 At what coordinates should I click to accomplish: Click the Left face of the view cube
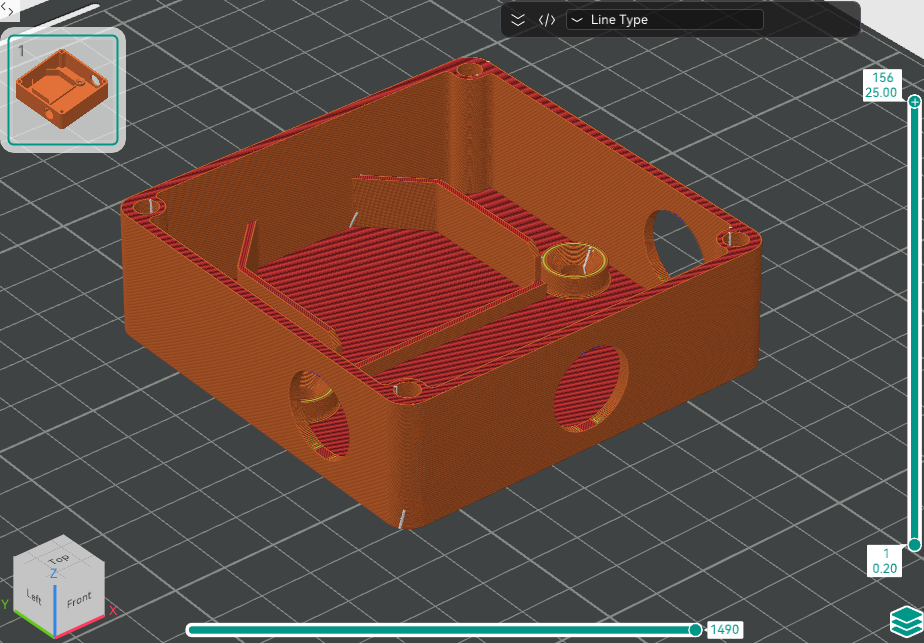click(x=34, y=597)
